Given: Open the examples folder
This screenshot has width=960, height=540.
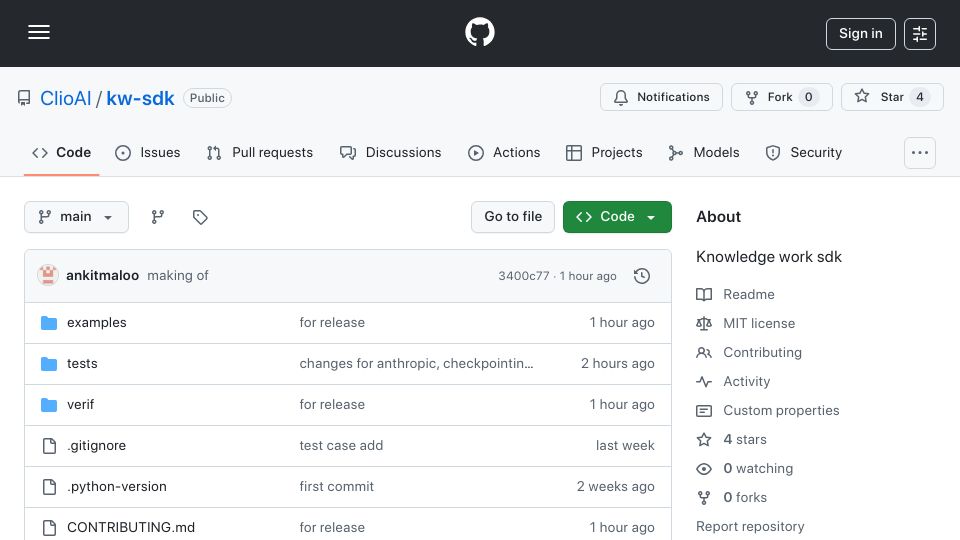Looking at the screenshot, I should coord(97,323).
